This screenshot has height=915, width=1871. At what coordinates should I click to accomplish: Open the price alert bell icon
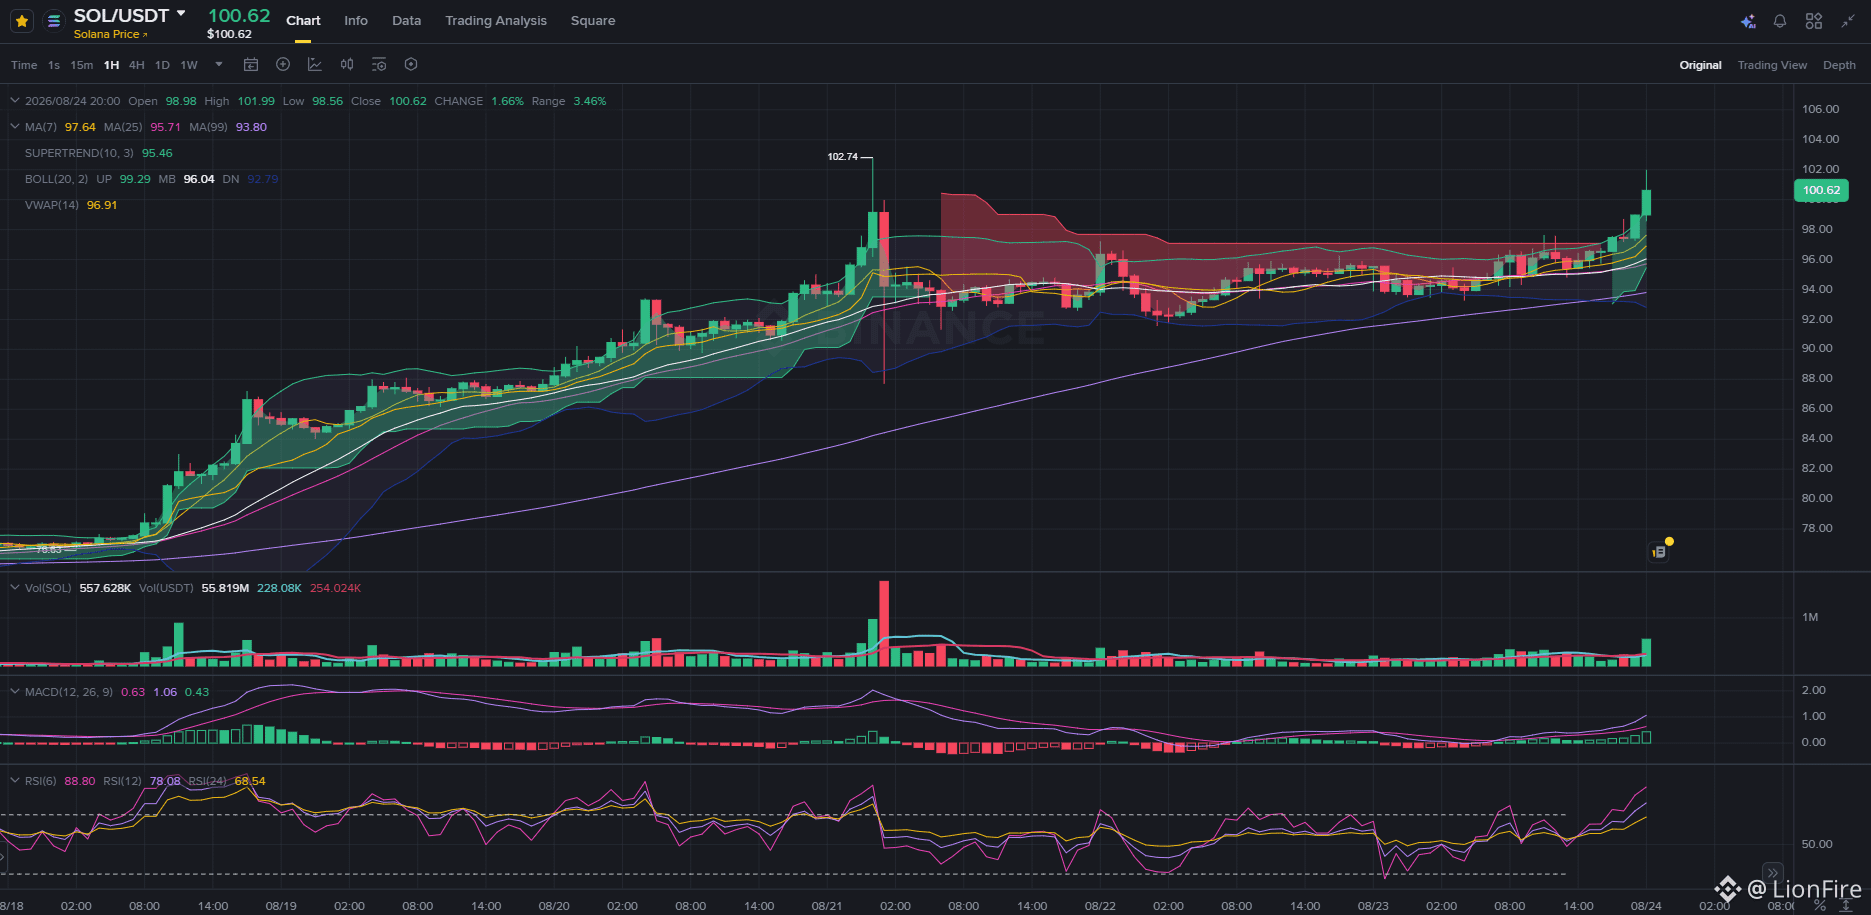(1780, 21)
